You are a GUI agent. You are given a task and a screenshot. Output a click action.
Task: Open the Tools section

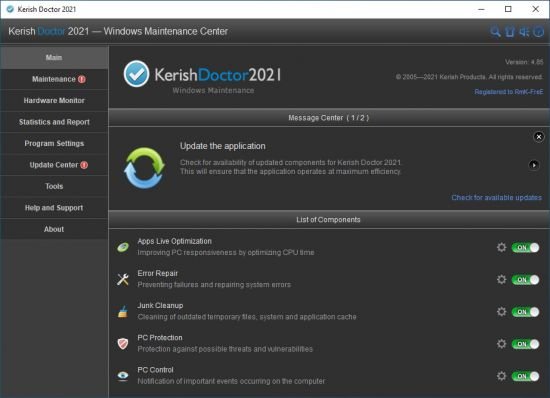54,186
